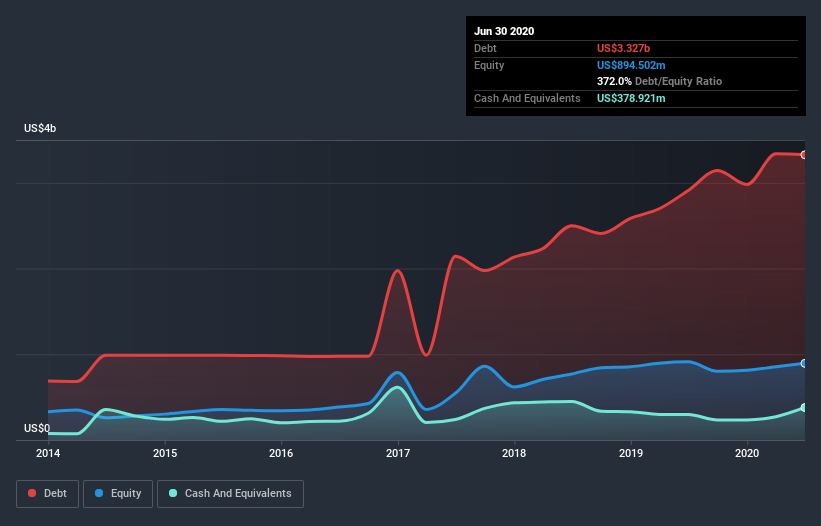Click the Jun 30 2020 tooltip date
The image size is (821, 526).
click(504, 31)
